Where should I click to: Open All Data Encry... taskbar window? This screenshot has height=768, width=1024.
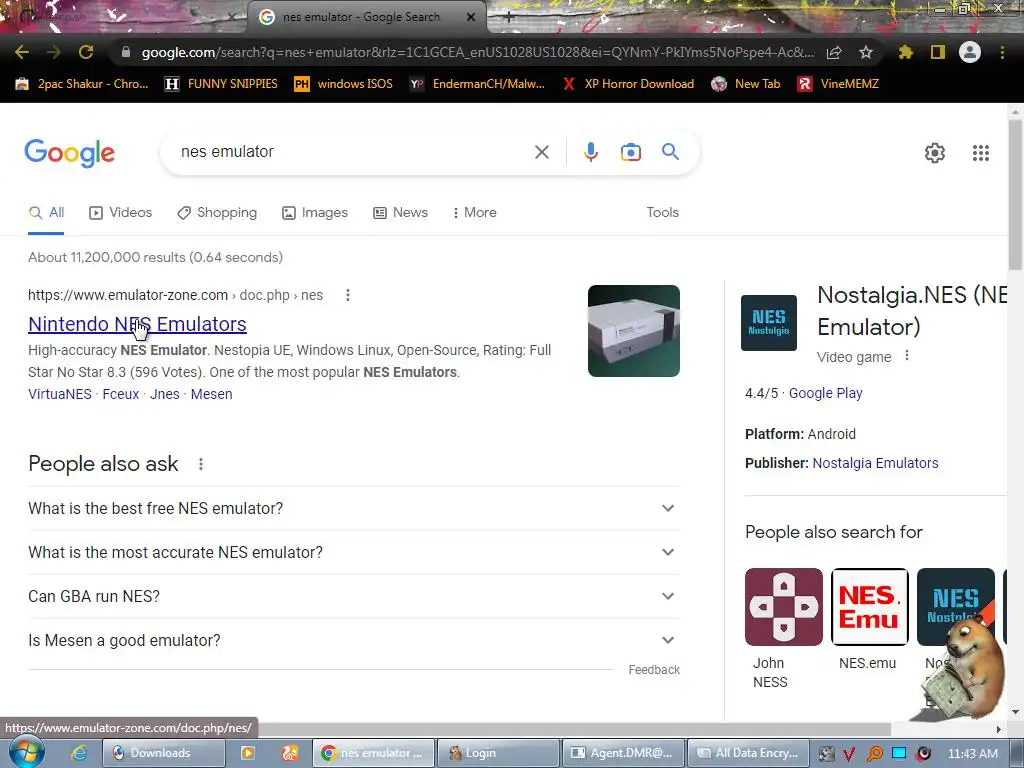(748, 753)
